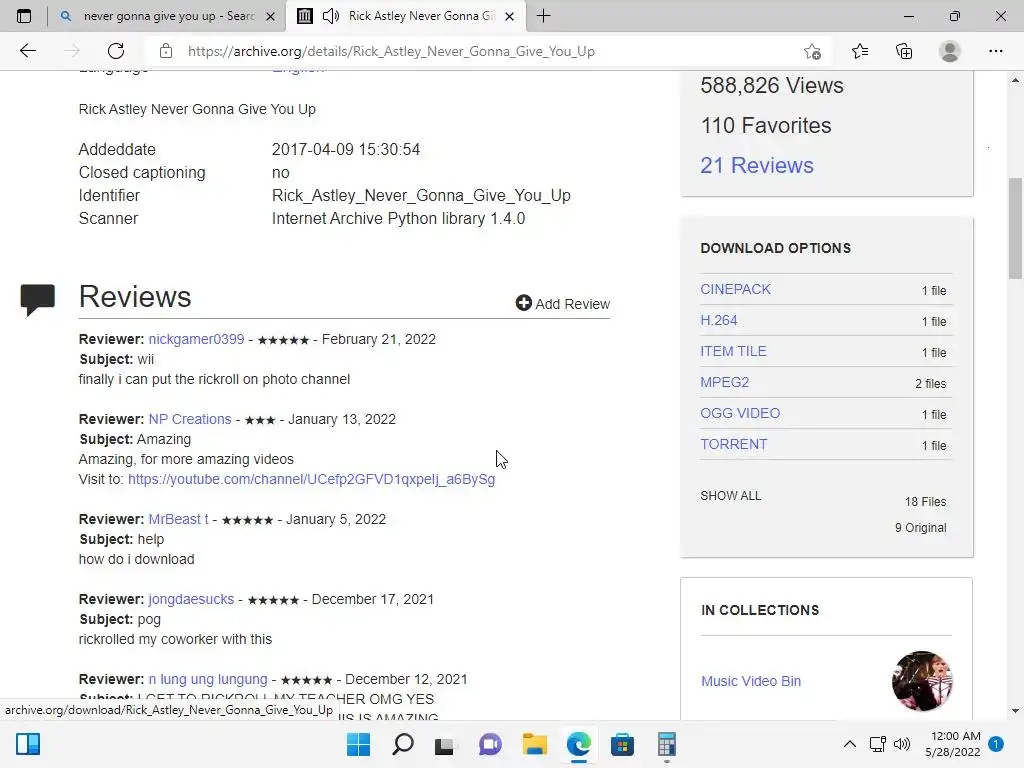
Task: Click the '588,826 Views' text
Action: (x=772, y=86)
